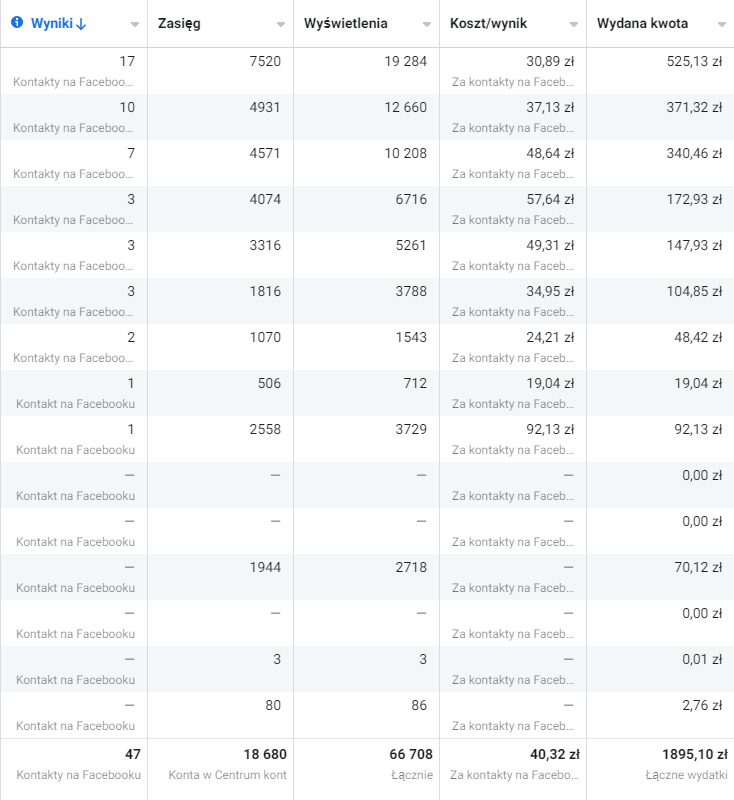Click the Wydana kwota column header
Viewport: 734px width, 800px height.
(642, 23)
